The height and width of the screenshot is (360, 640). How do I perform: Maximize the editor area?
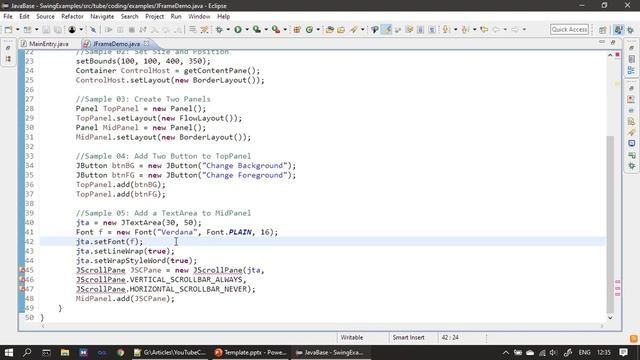613,42
